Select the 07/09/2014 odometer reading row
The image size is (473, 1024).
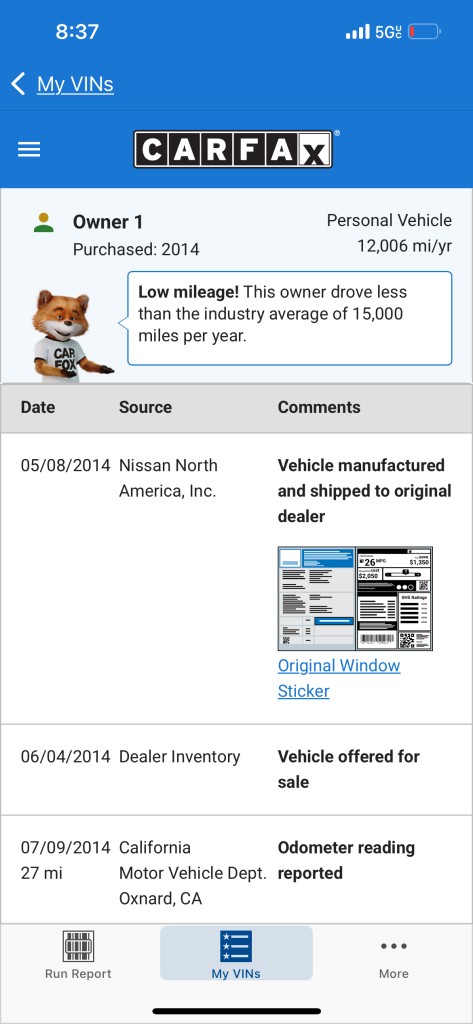click(x=236, y=871)
